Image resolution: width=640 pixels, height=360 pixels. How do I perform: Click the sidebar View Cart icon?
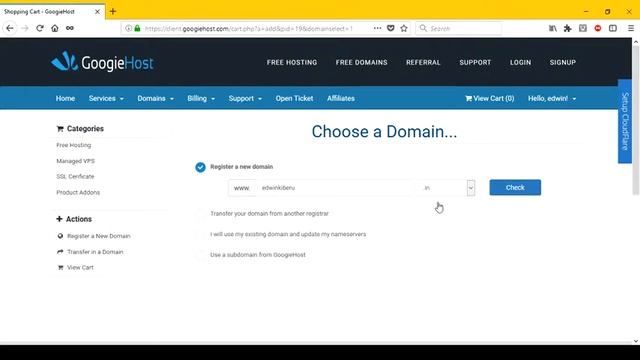pyautogui.click(x=60, y=268)
